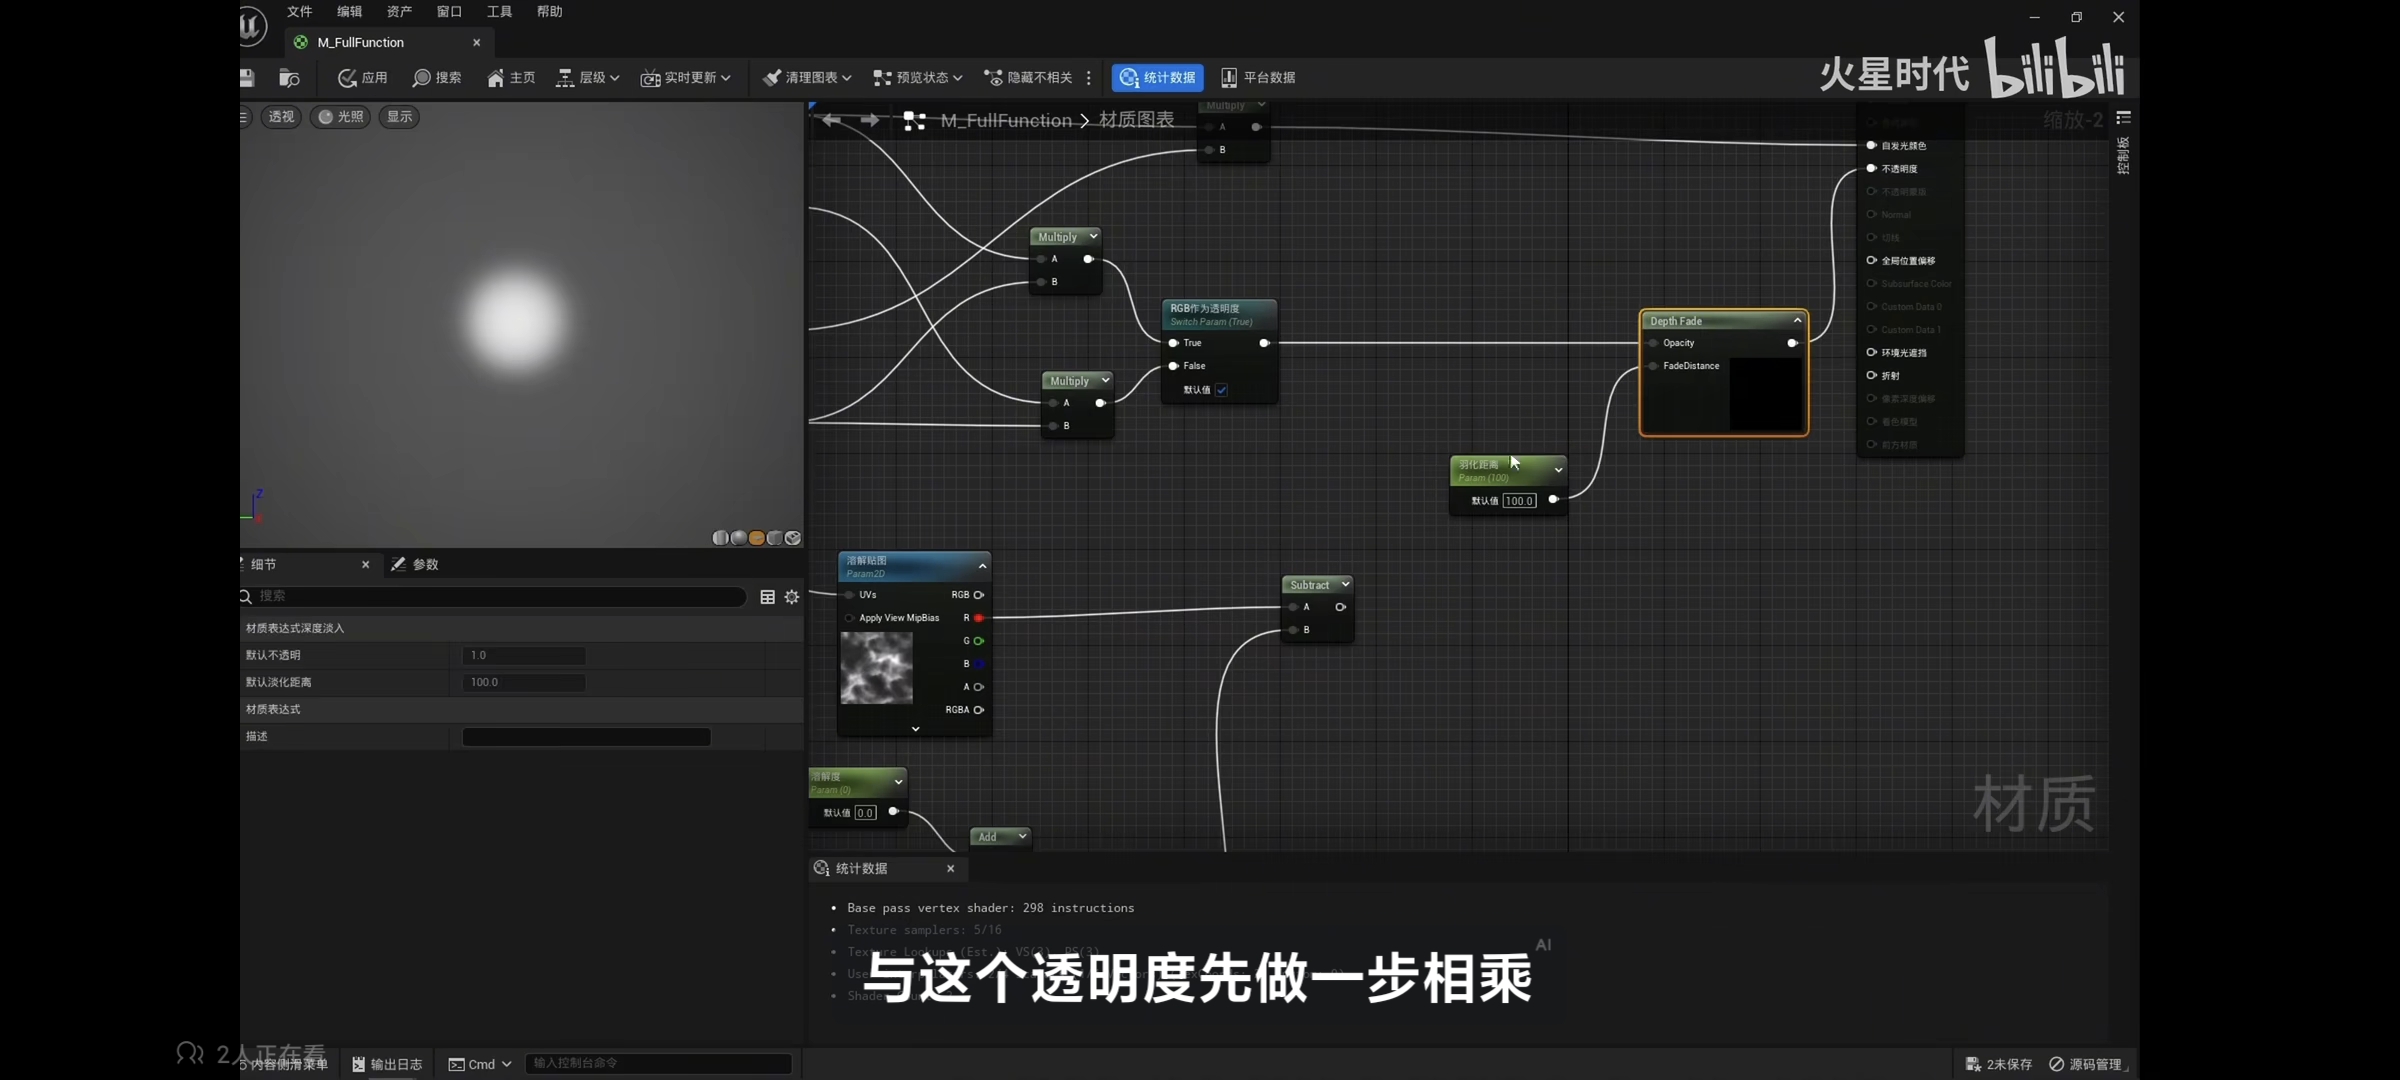Open the Window (窗口) menu

tap(449, 12)
